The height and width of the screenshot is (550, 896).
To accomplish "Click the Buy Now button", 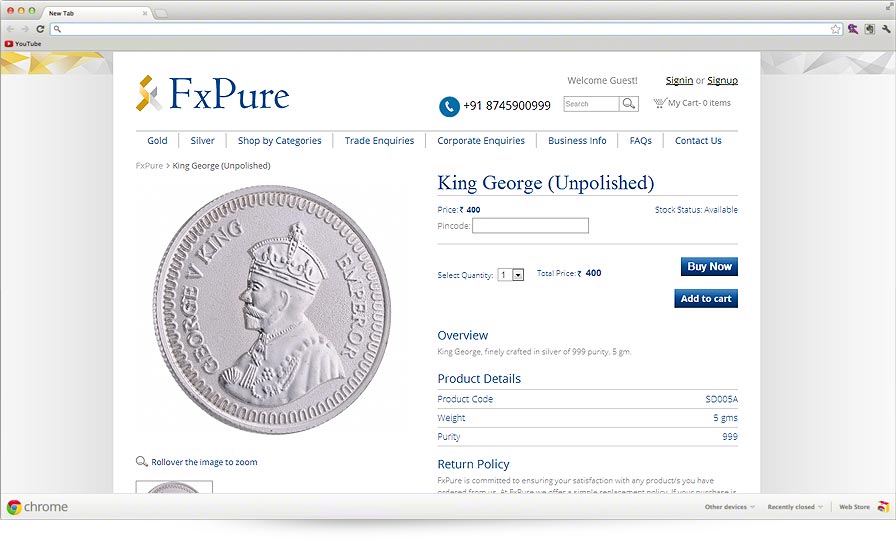I will (709, 266).
